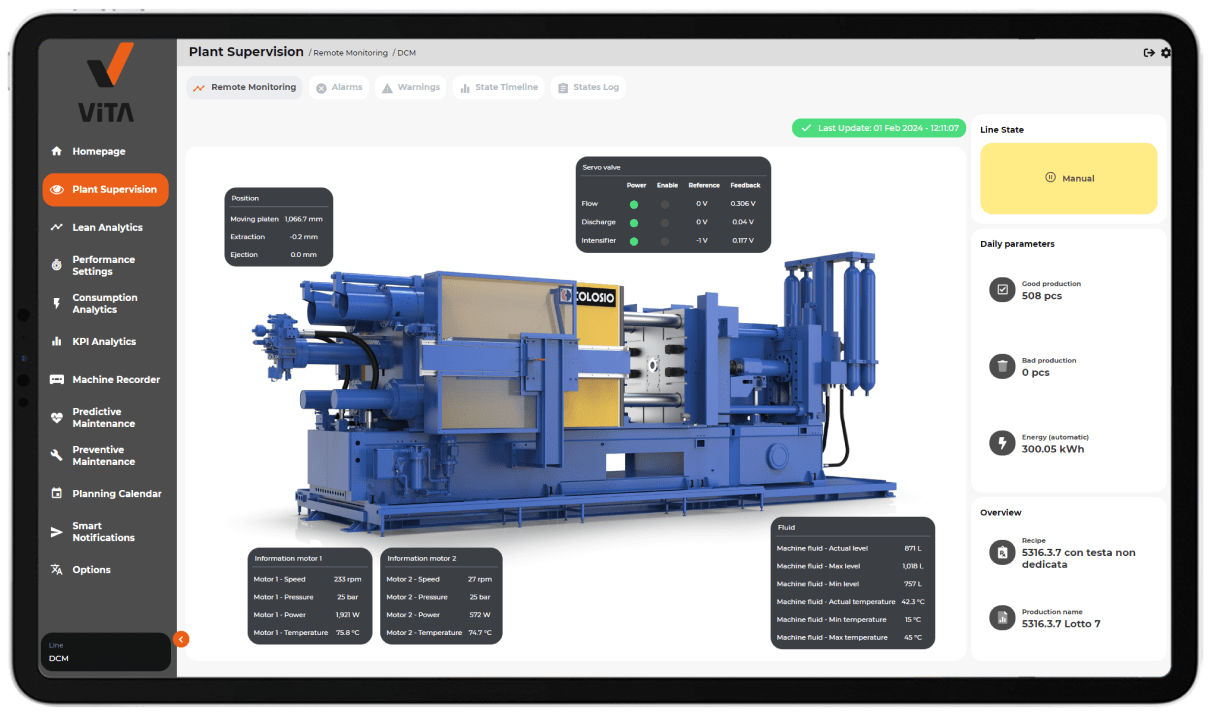Image resolution: width=1211 pixels, height=716 pixels.
Task: Click Machine fluid Actual level 871 L
Action: coord(912,548)
